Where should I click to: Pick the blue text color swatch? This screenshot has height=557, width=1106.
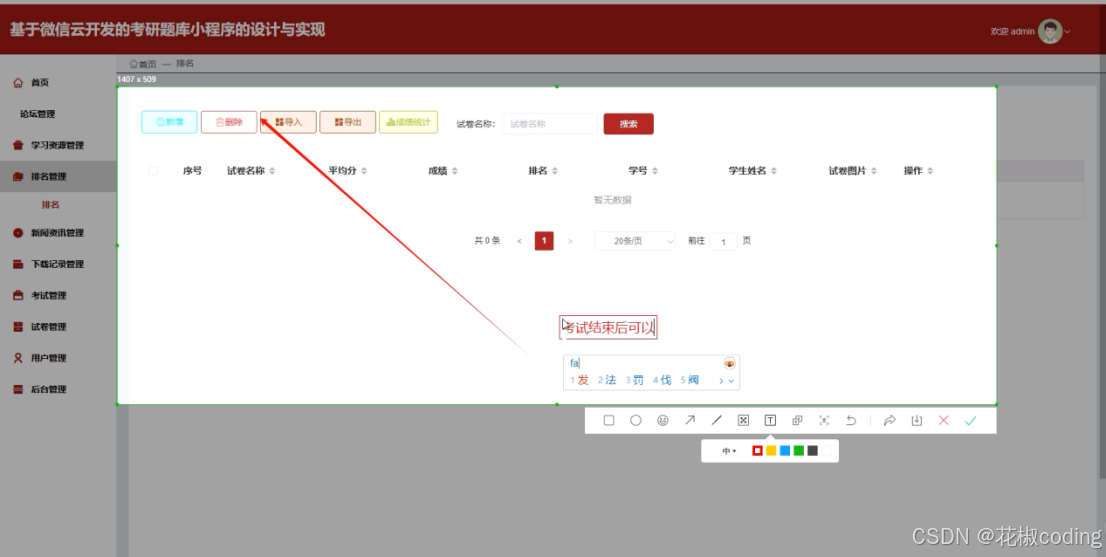coord(785,451)
